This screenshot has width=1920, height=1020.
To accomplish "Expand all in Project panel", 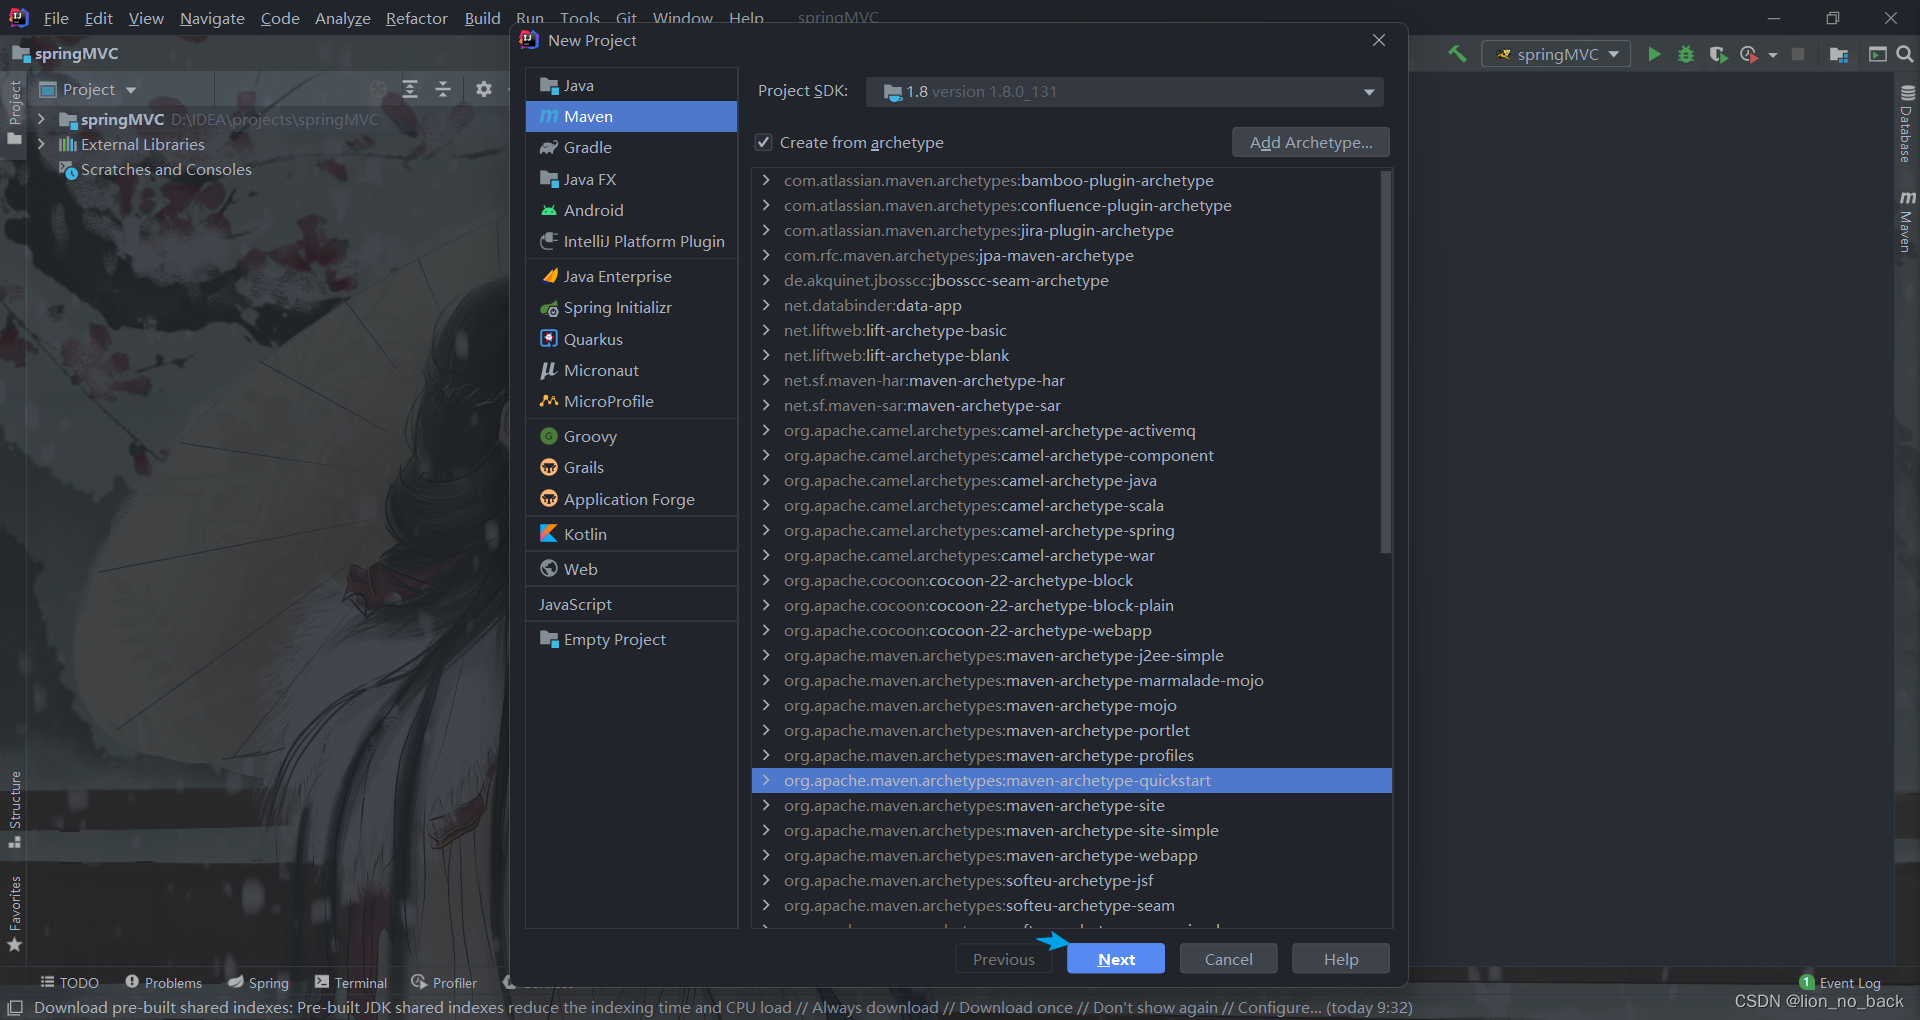I will pos(410,89).
